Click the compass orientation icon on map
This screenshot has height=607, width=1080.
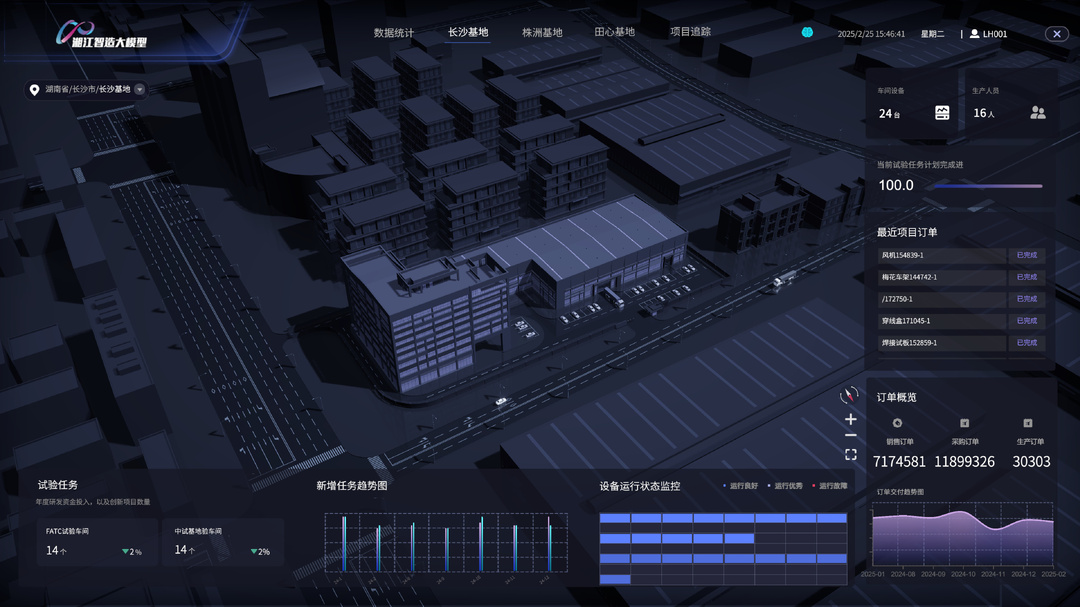[850, 395]
